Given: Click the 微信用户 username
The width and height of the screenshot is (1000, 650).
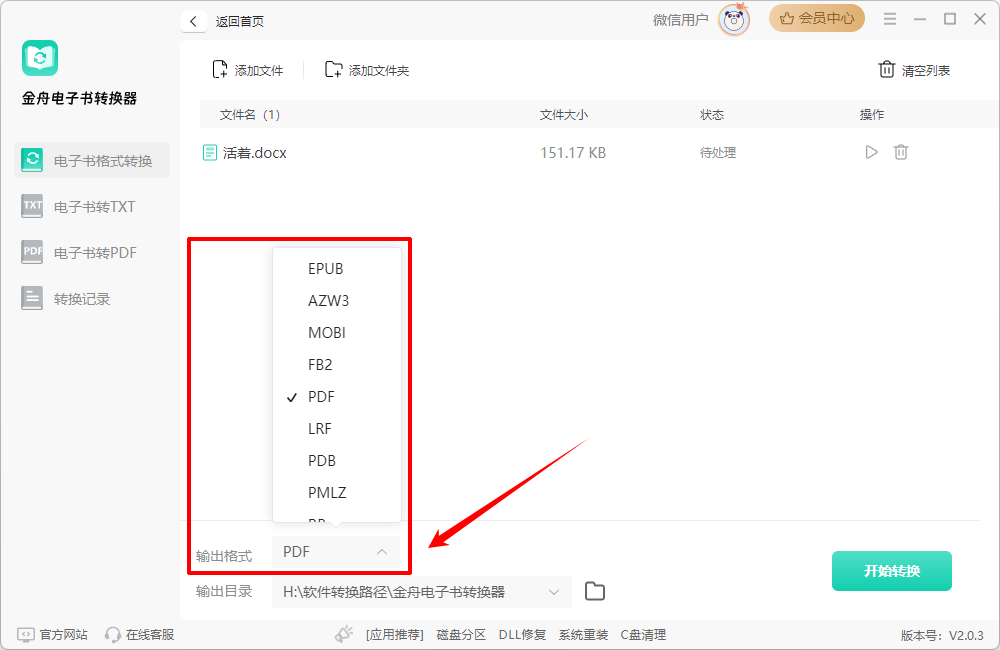Looking at the screenshot, I should (x=680, y=20).
